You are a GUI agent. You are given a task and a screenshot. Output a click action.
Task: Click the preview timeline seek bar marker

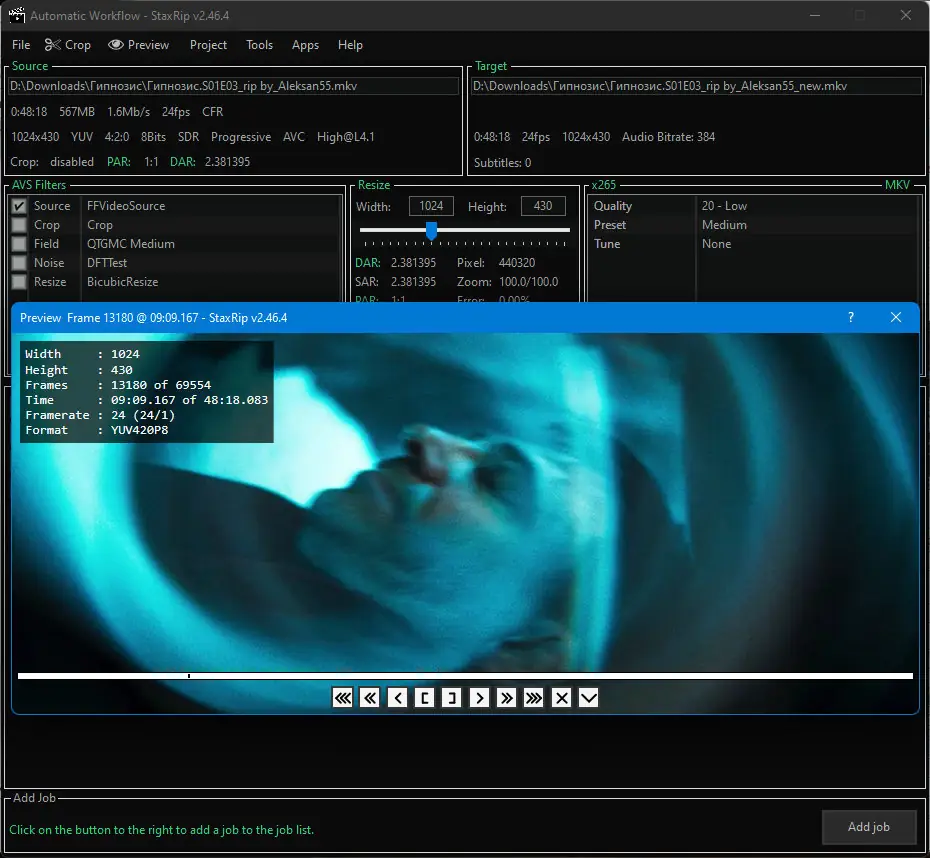point(189,676)
